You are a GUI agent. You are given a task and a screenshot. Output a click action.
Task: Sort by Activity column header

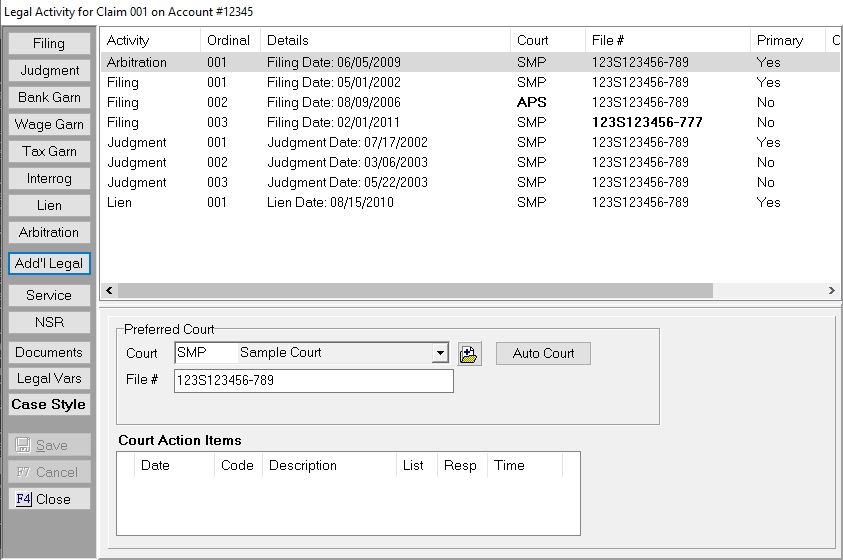point(148,41)
